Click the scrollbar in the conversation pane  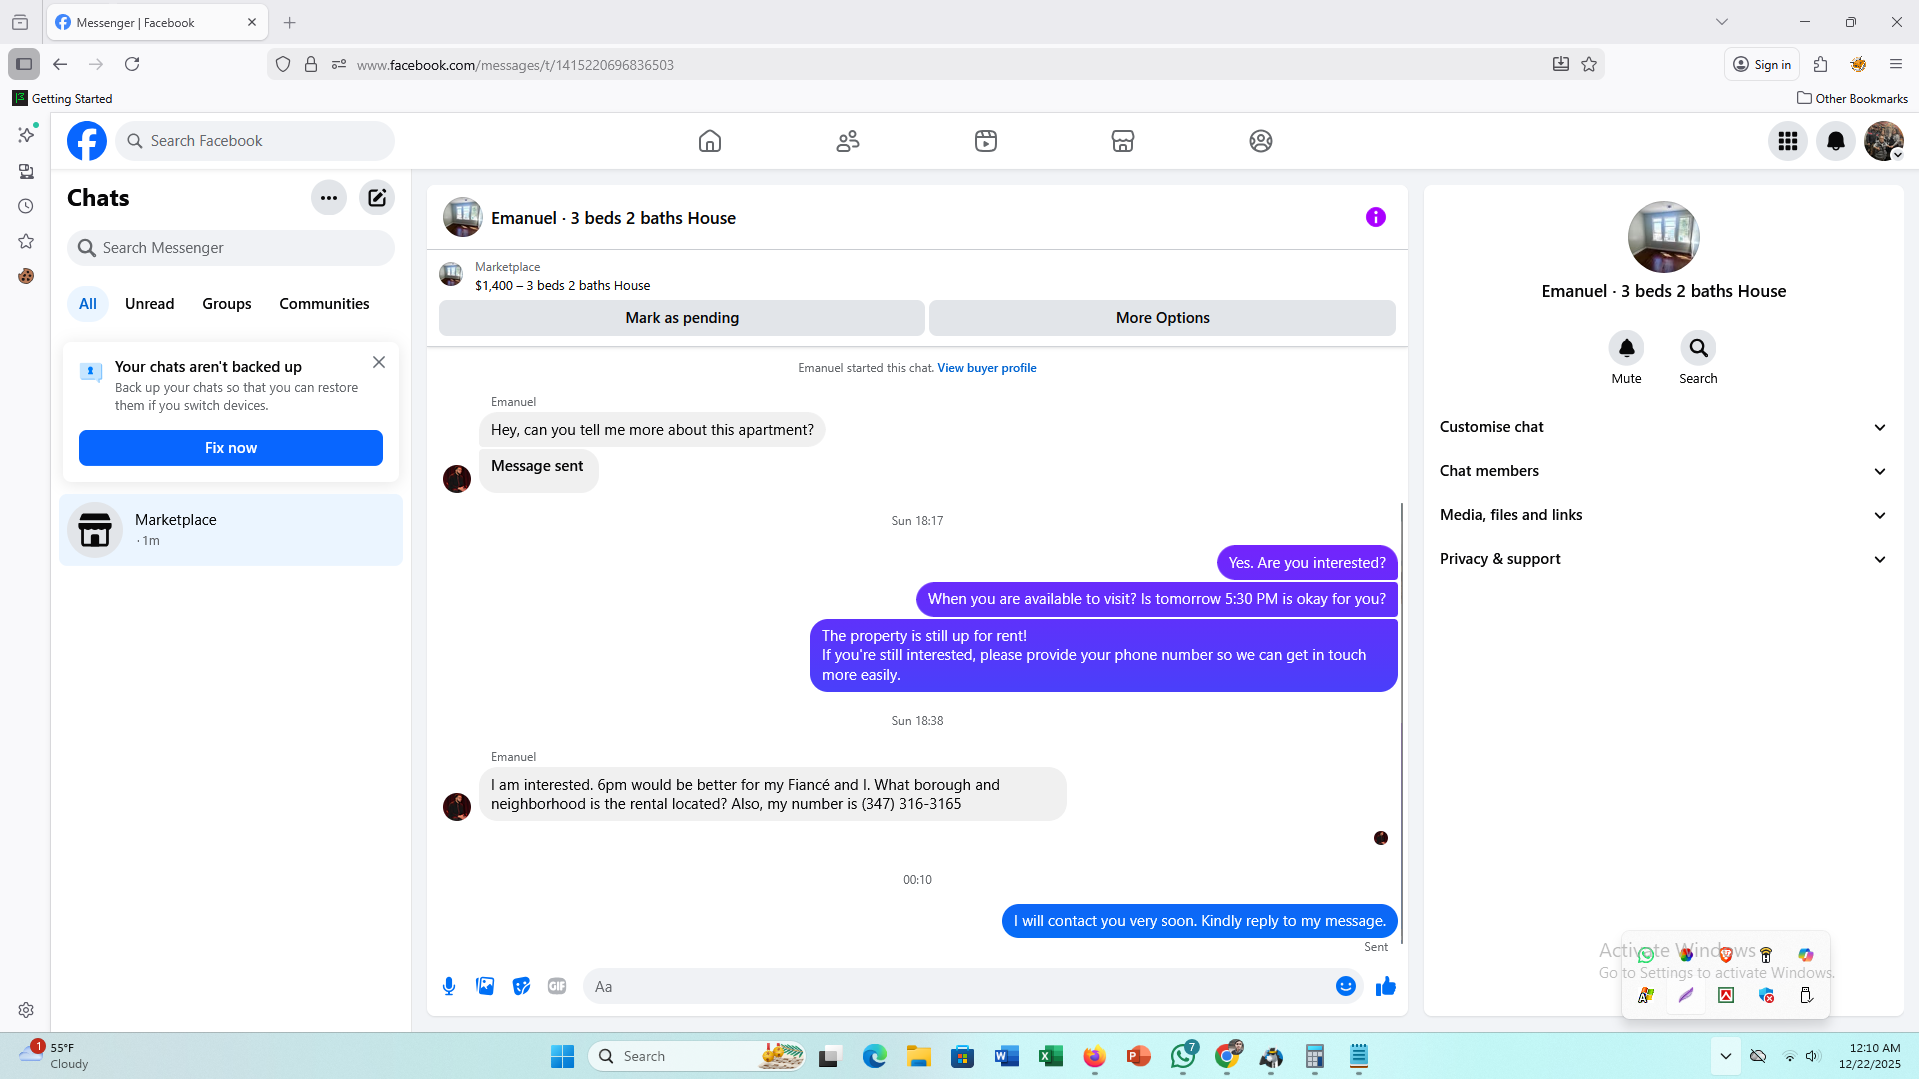tap(1402, 723)
